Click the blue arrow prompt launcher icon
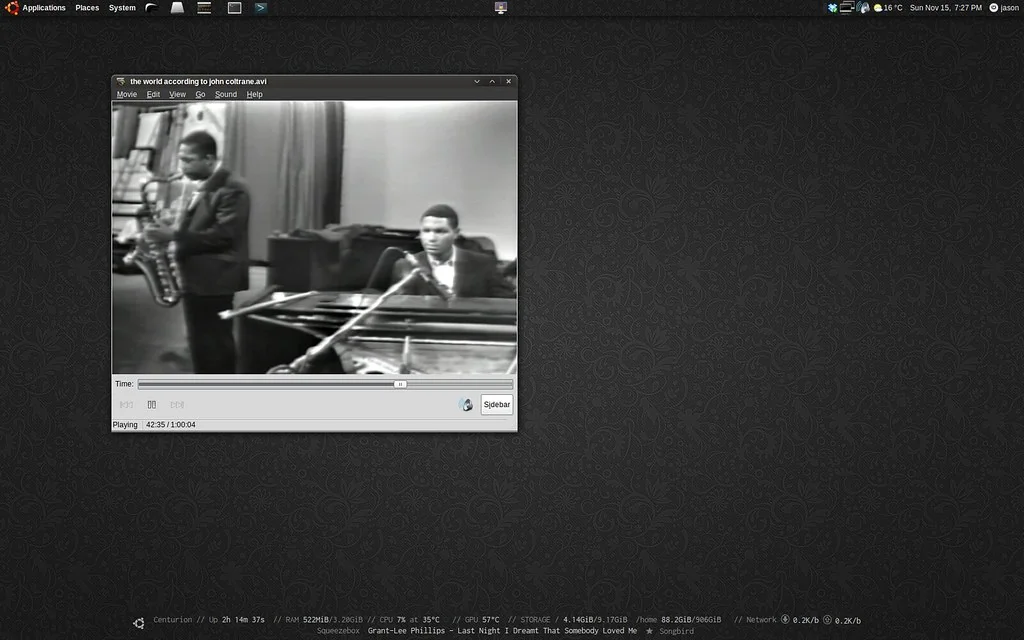1024x640 pixels. click(x=261, y=8)
